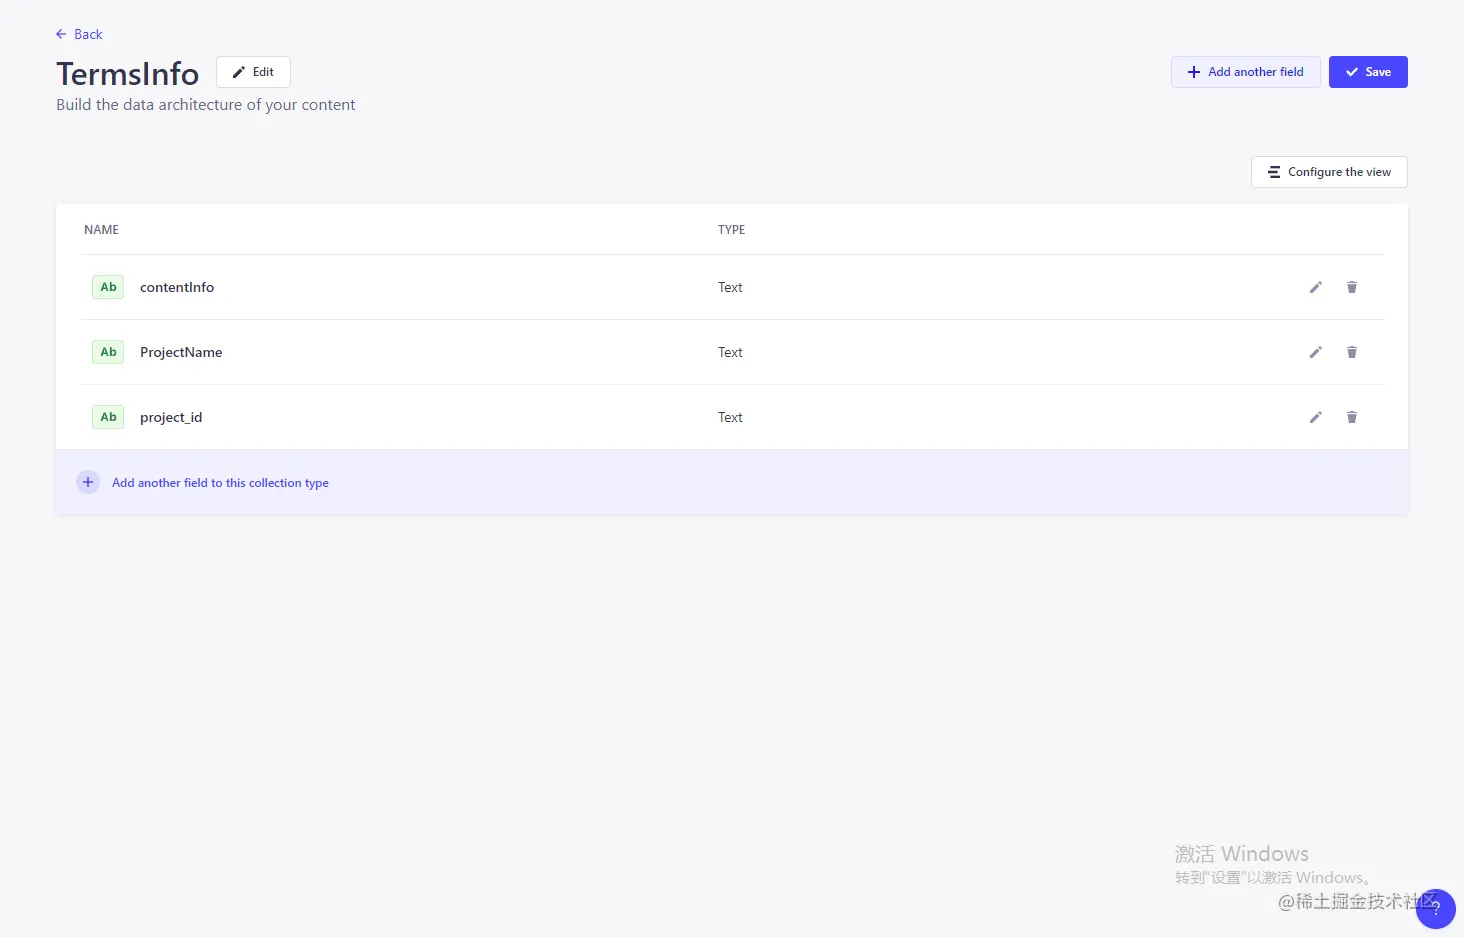Click the Add another field button
Viewport: 1464px width, 937px height.
click(x=1245, y=72)
